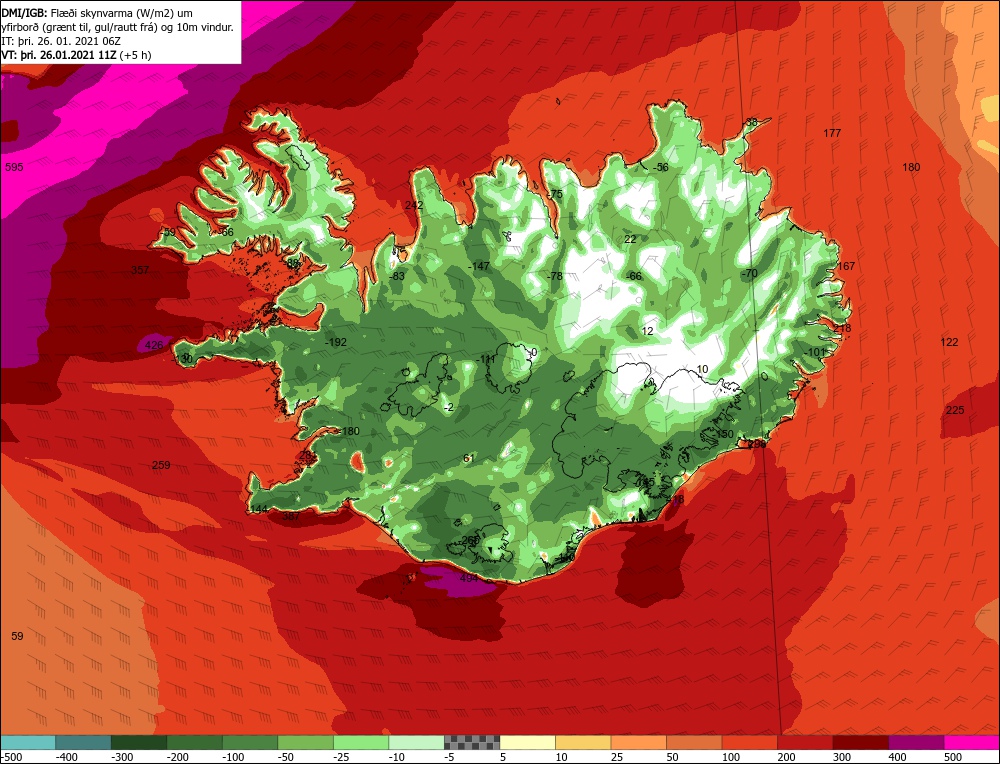
Task: Click the legend label 400
Action: click(898, 757)
